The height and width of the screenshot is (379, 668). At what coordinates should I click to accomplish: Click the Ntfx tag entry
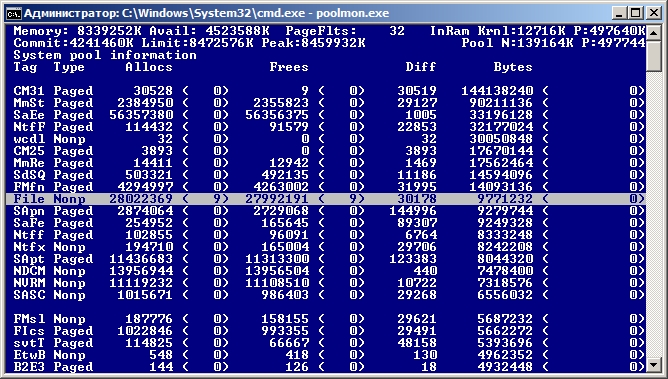coord(29,247)
